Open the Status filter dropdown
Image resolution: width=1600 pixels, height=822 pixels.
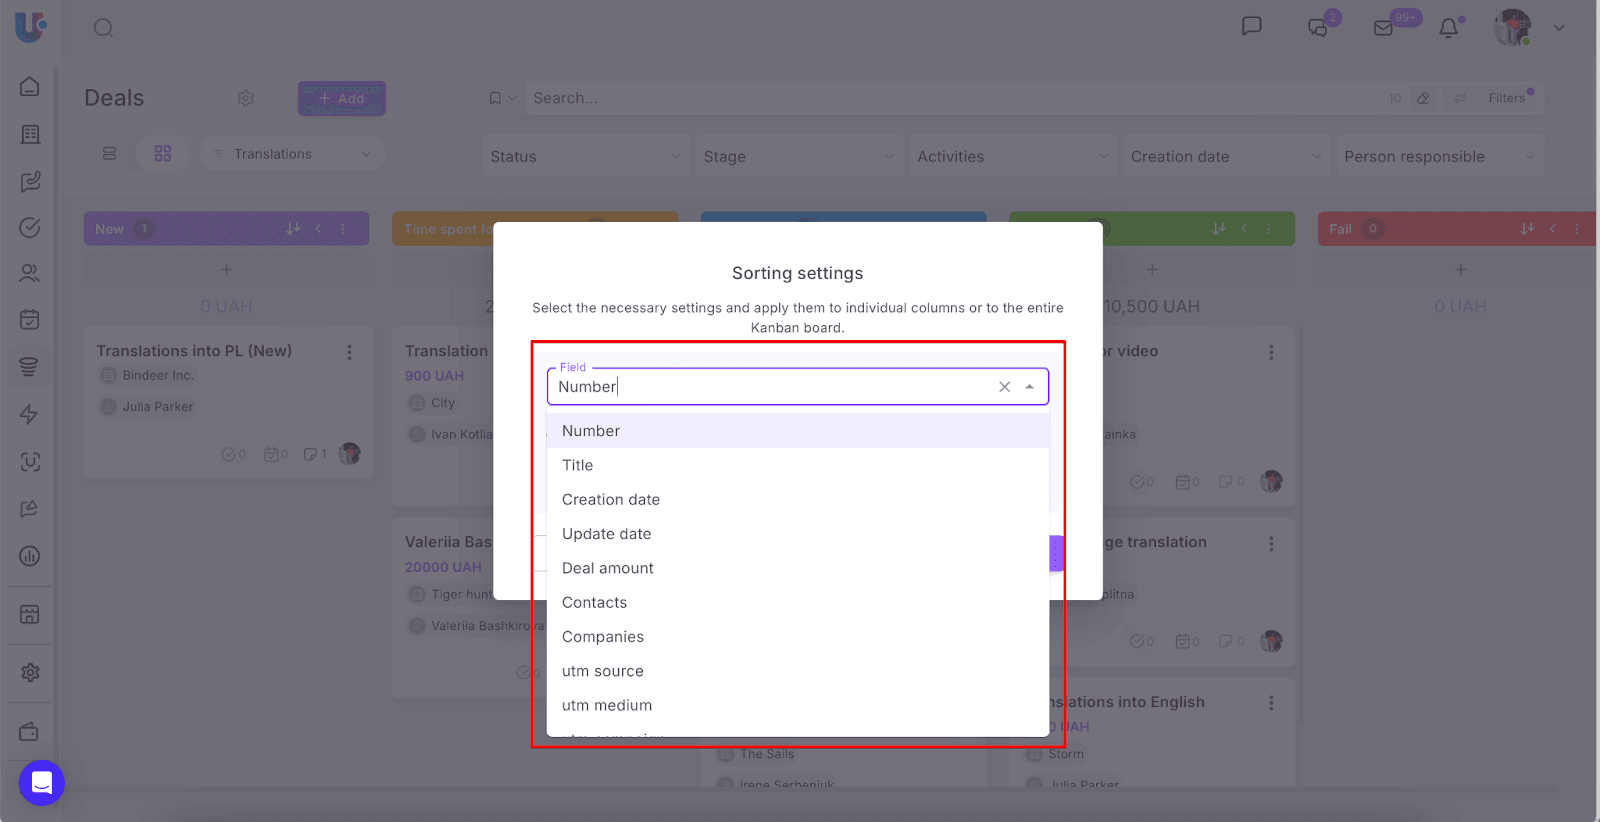tap(585, 157)
